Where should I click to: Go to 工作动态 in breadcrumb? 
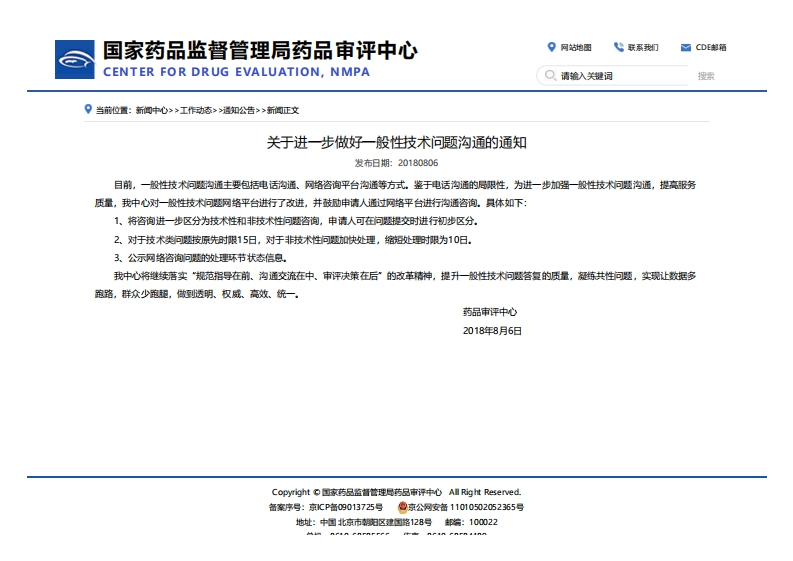[196, 110]
